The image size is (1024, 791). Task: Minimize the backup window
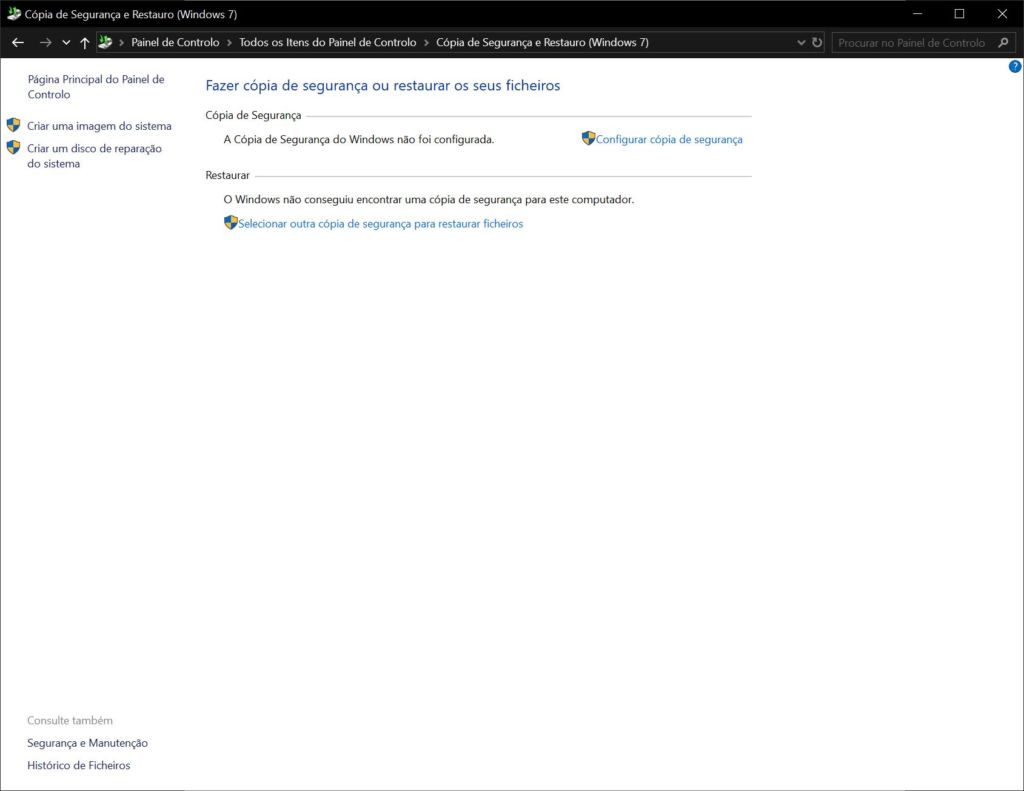(917, 14)
